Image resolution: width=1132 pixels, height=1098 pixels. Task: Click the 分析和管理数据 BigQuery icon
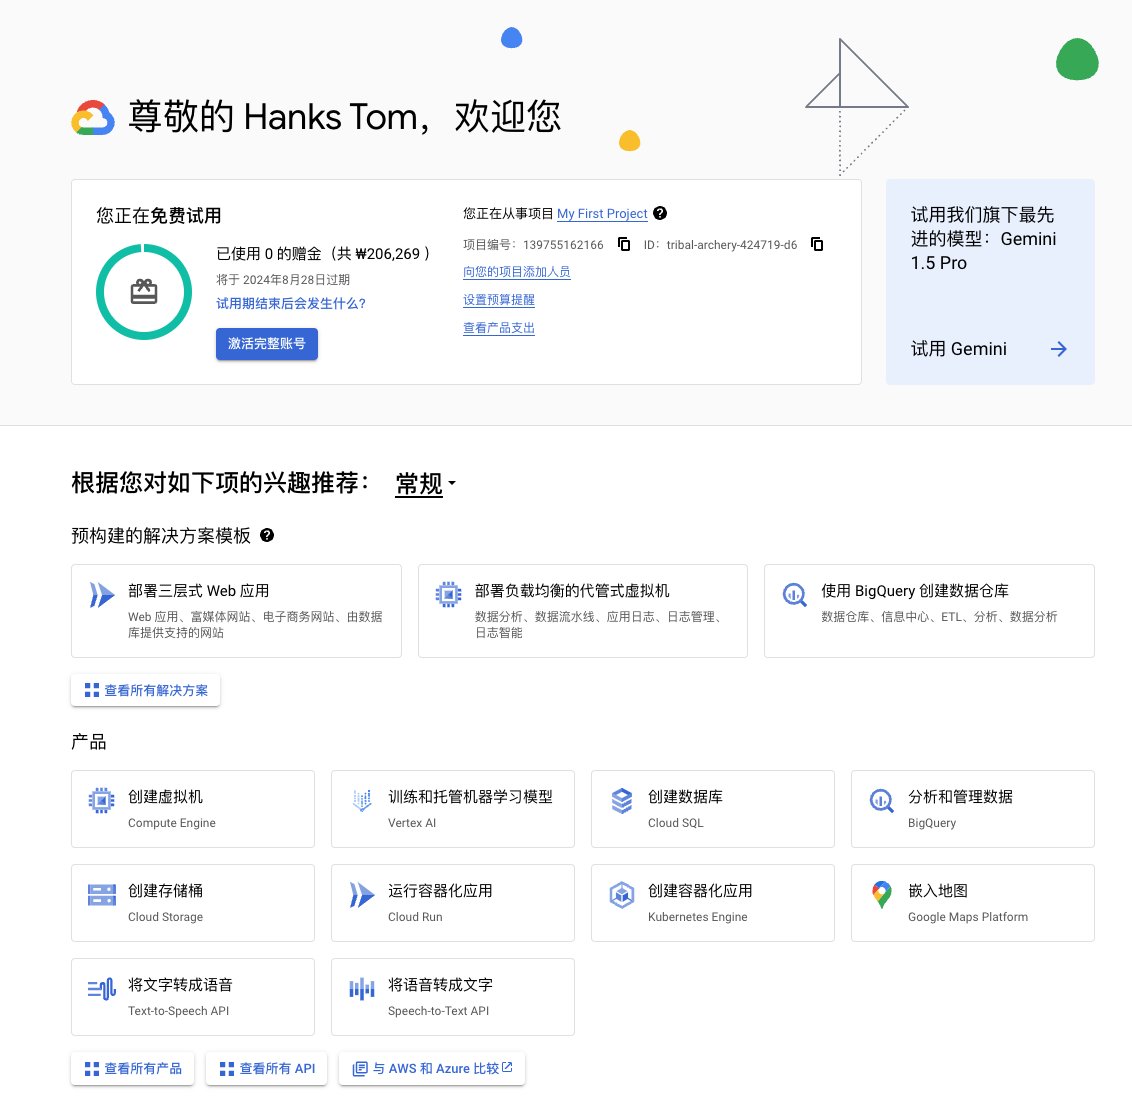881,800
